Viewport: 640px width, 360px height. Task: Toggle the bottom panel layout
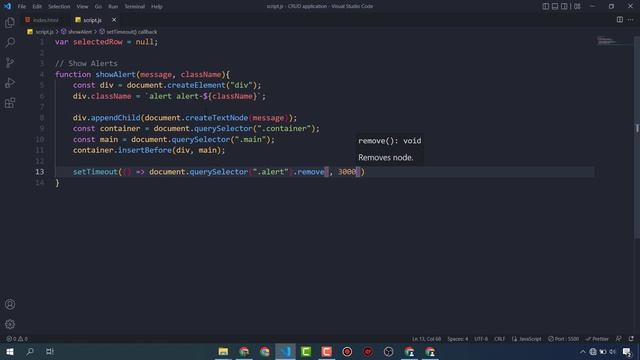pos(555,6)
